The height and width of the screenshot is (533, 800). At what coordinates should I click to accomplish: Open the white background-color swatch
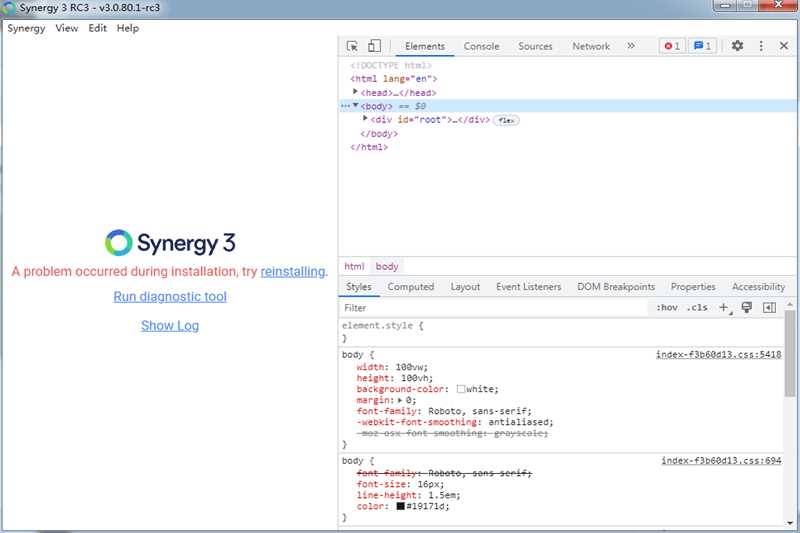(x=461, y=389)
